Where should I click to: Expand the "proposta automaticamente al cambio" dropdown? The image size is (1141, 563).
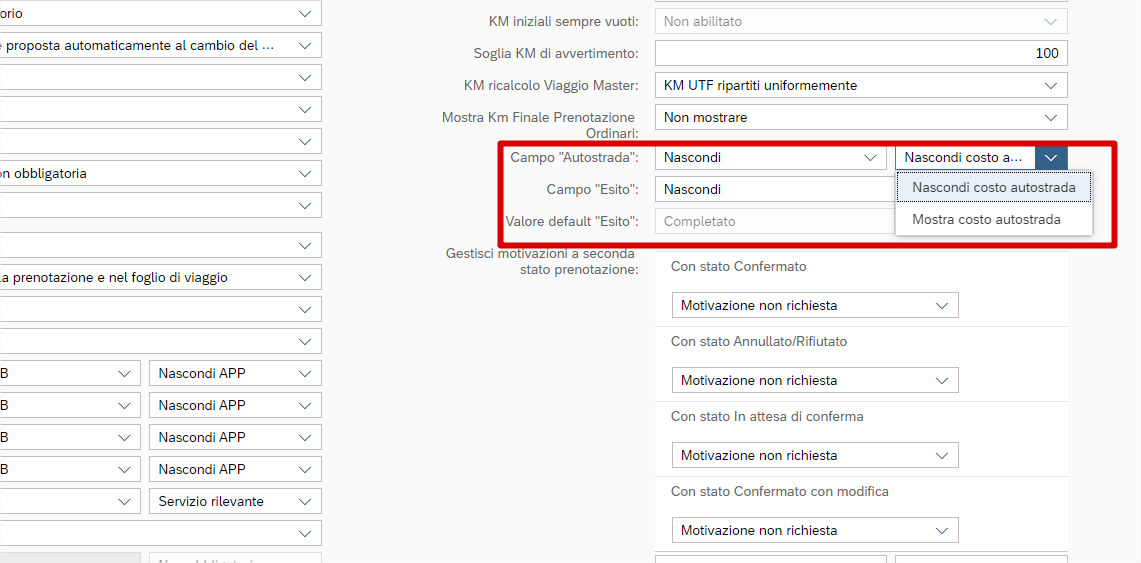(304, 46)
